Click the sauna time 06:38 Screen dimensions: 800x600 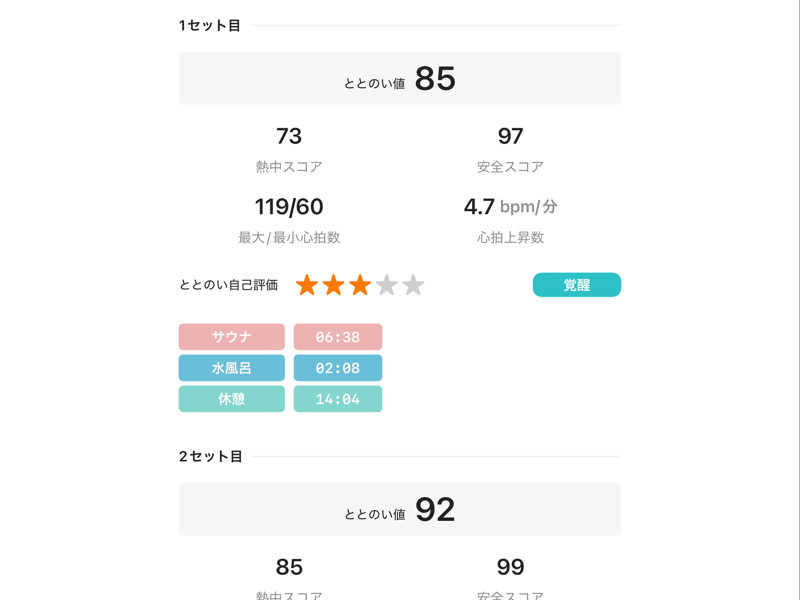[337, 337]
